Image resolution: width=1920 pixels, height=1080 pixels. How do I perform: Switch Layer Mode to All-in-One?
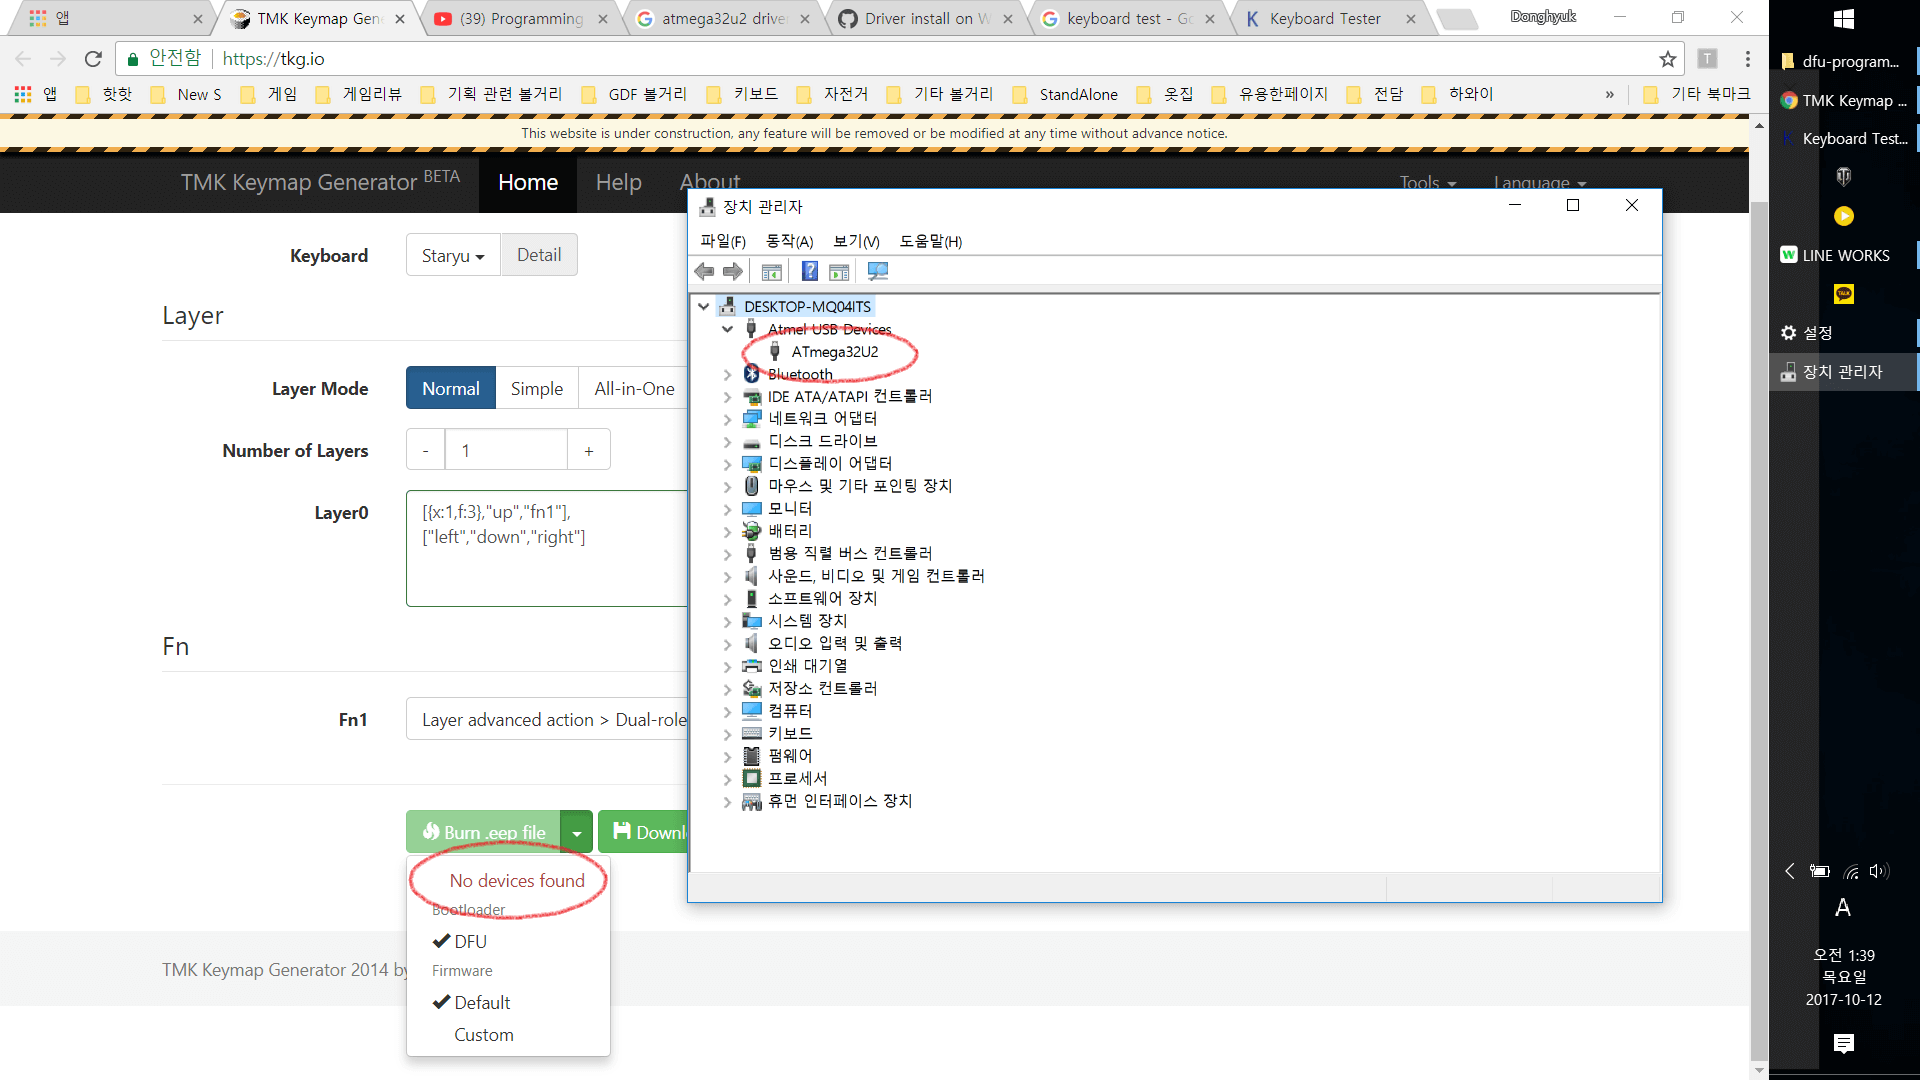pos(634,388)
